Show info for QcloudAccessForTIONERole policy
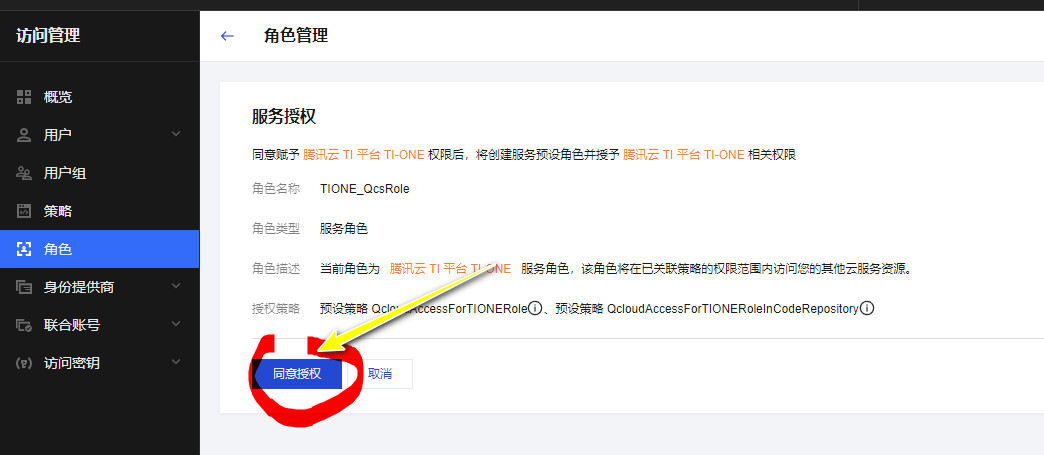The width and height of the screenshot is (1044, 455). 534,309
